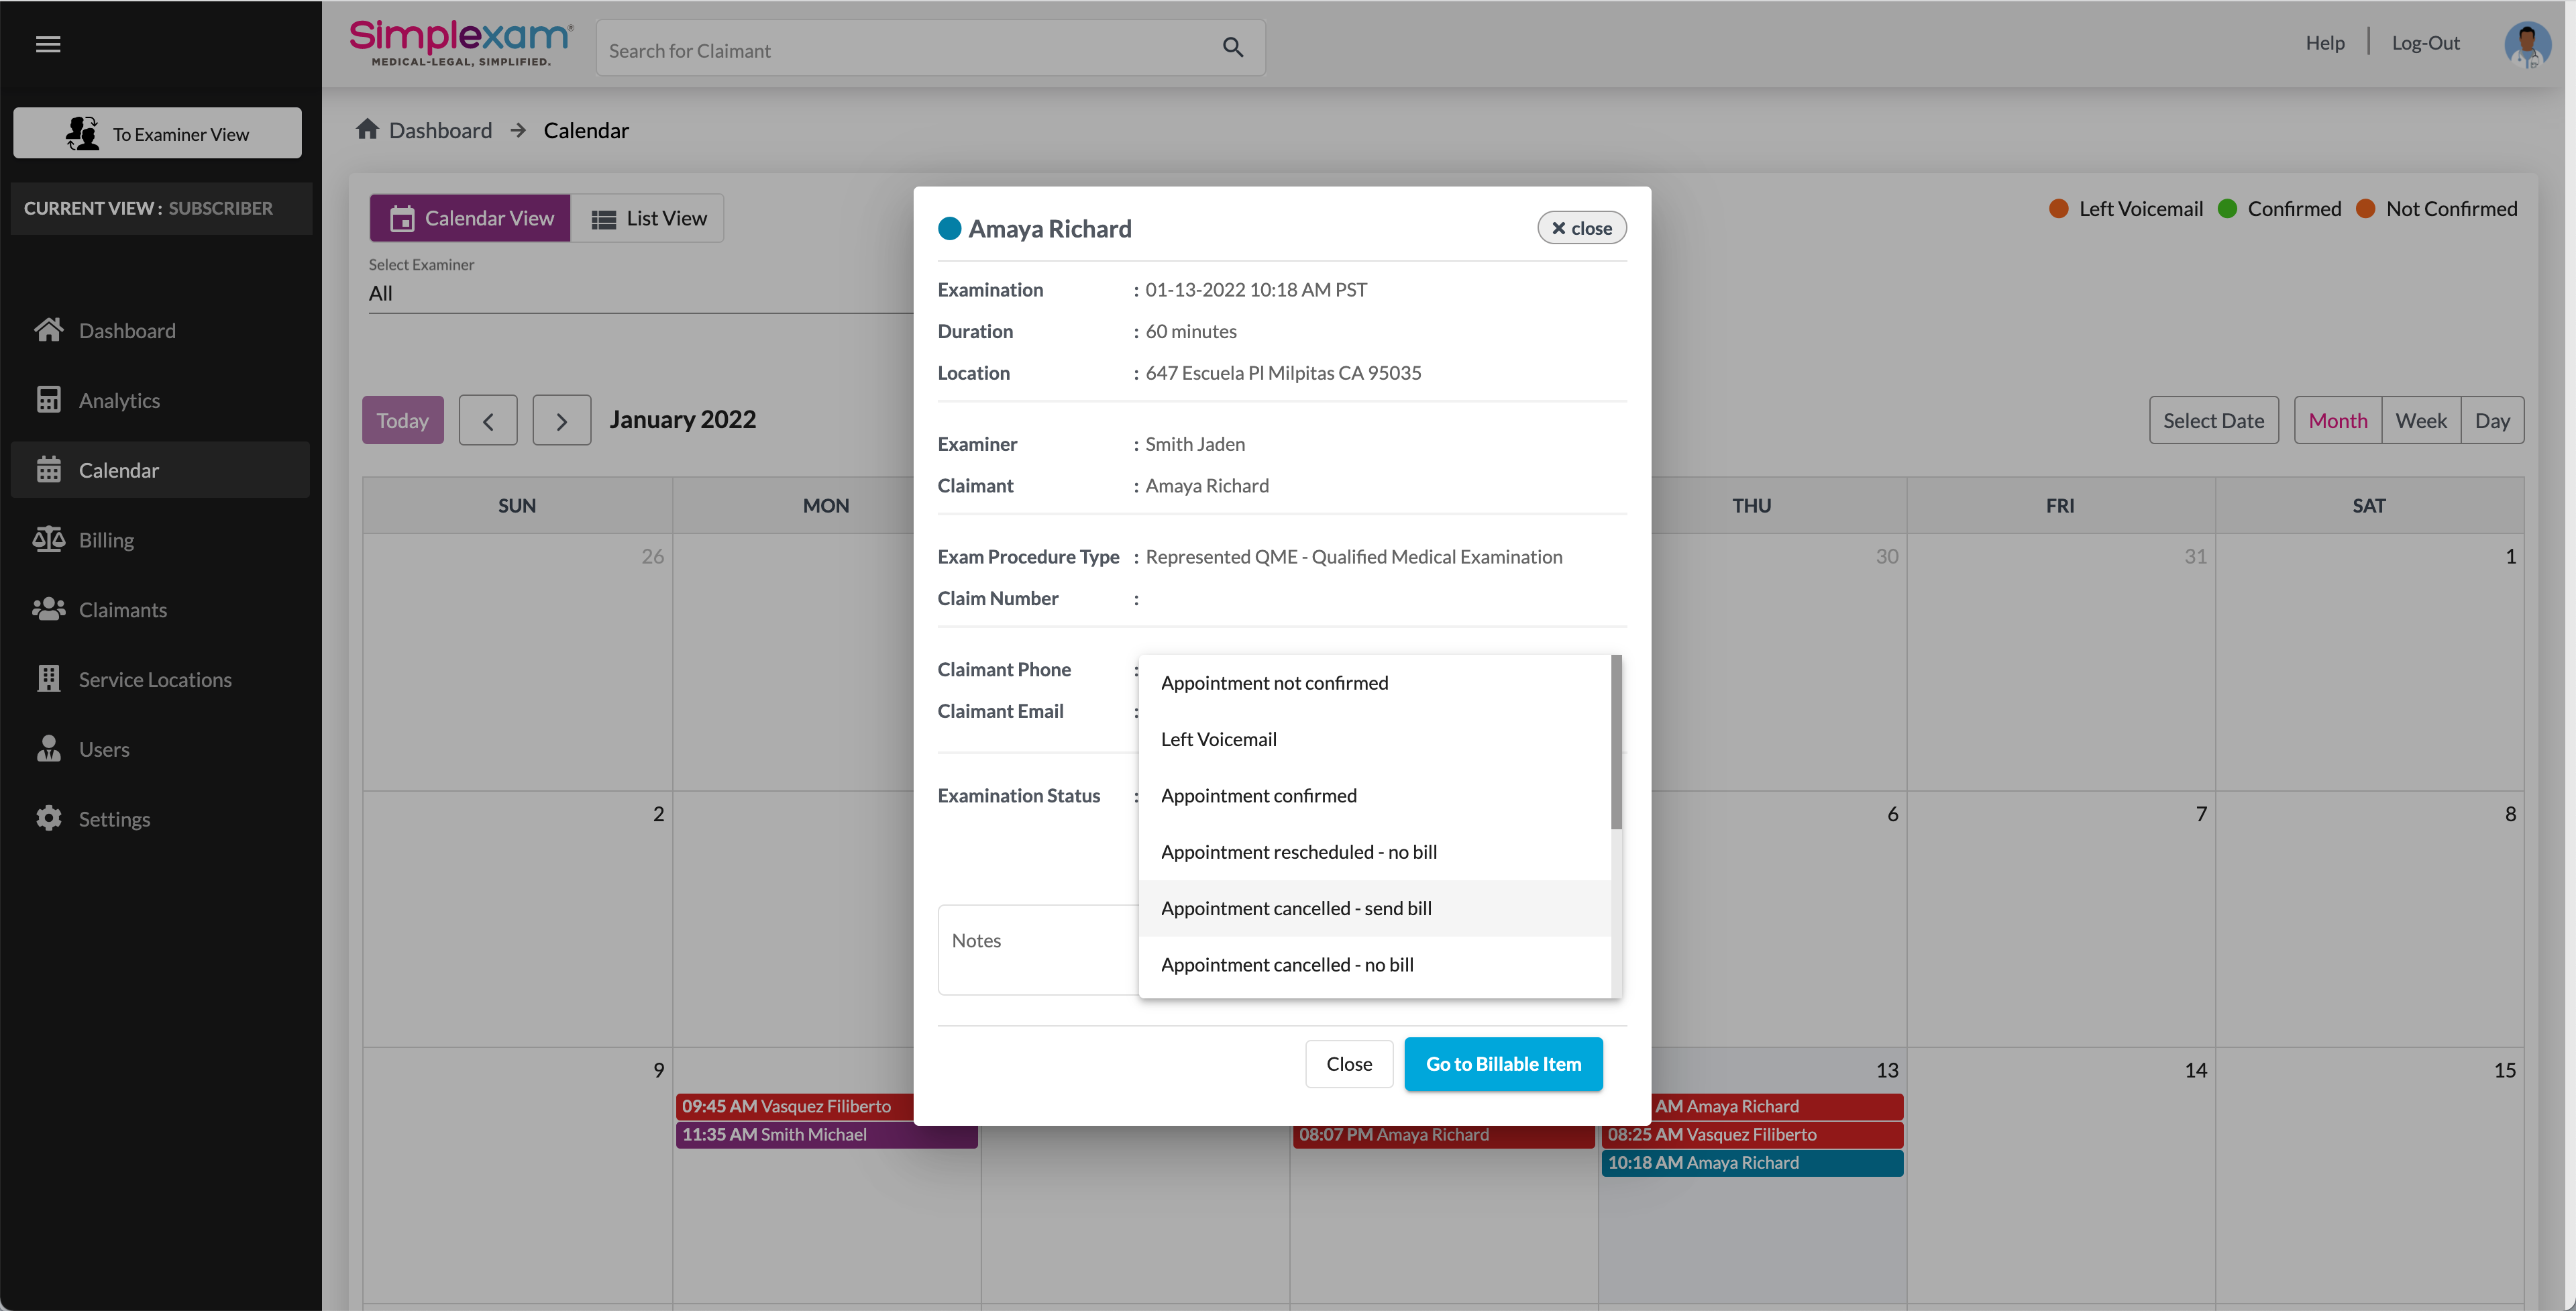The image size is (2576, 1311).
Task: Choose 'Appointment cancelled - send bill' option
Action: pos(1295,908)
